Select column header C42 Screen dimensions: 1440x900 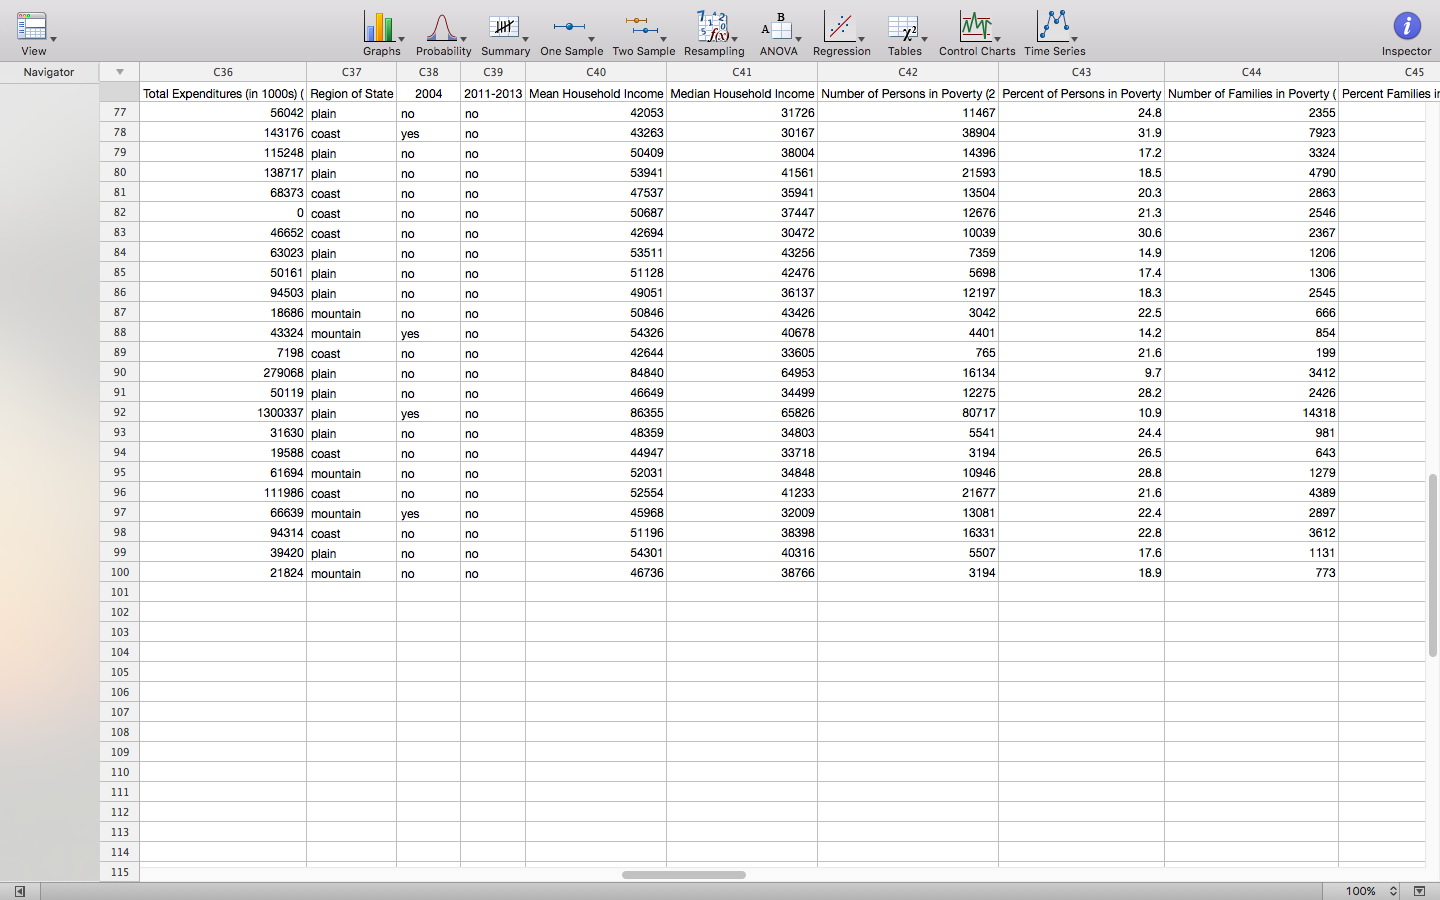[908, 72]
